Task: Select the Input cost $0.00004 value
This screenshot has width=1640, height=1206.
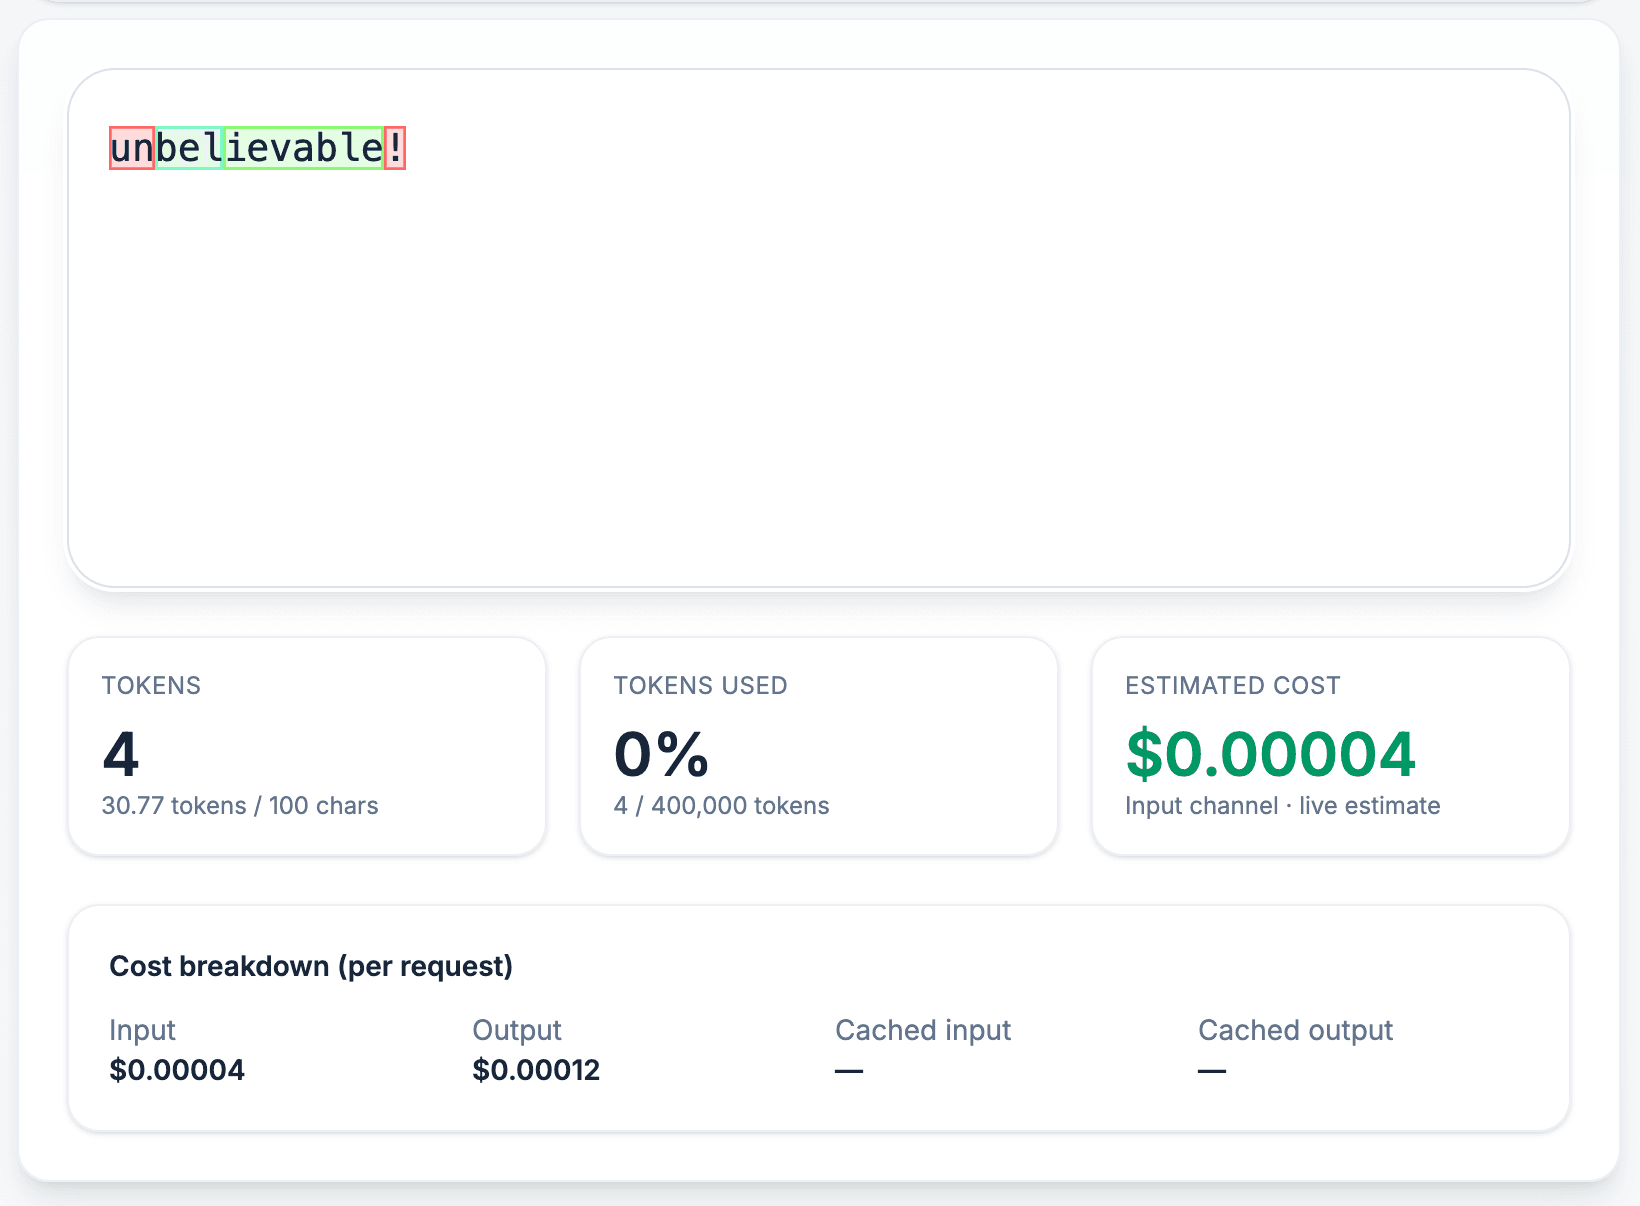Action: point(176,1070)
